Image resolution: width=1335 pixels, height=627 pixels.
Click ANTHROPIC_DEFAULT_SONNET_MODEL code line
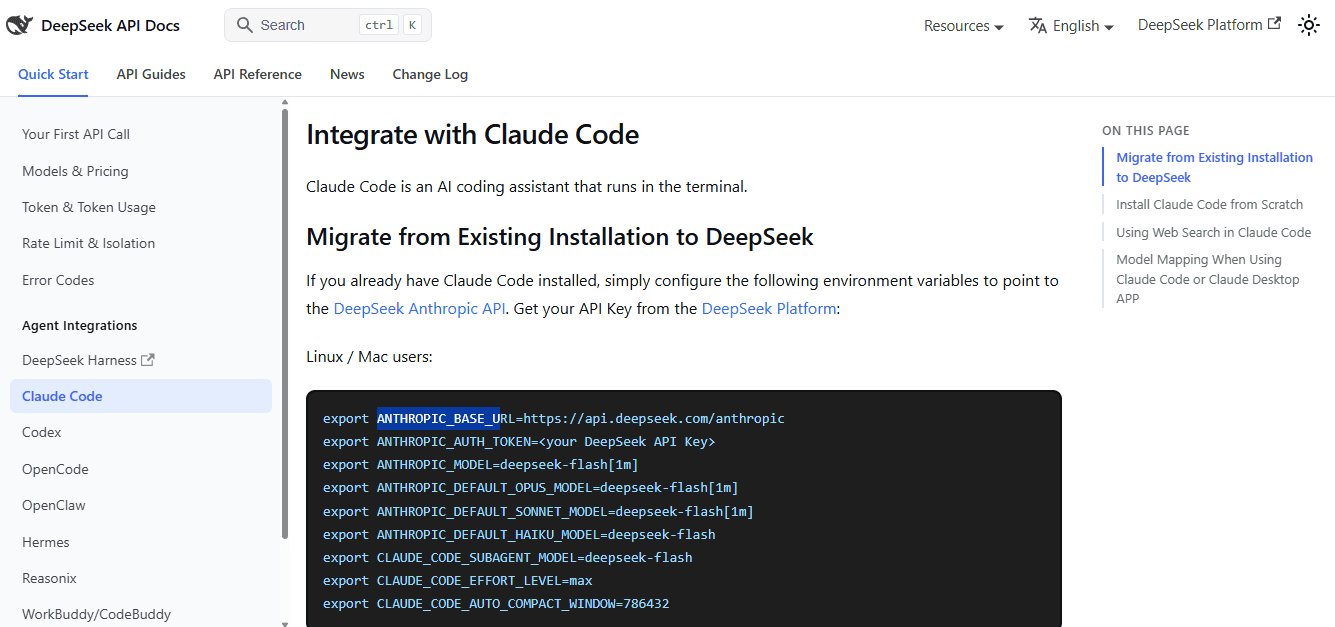coord(538,511)
